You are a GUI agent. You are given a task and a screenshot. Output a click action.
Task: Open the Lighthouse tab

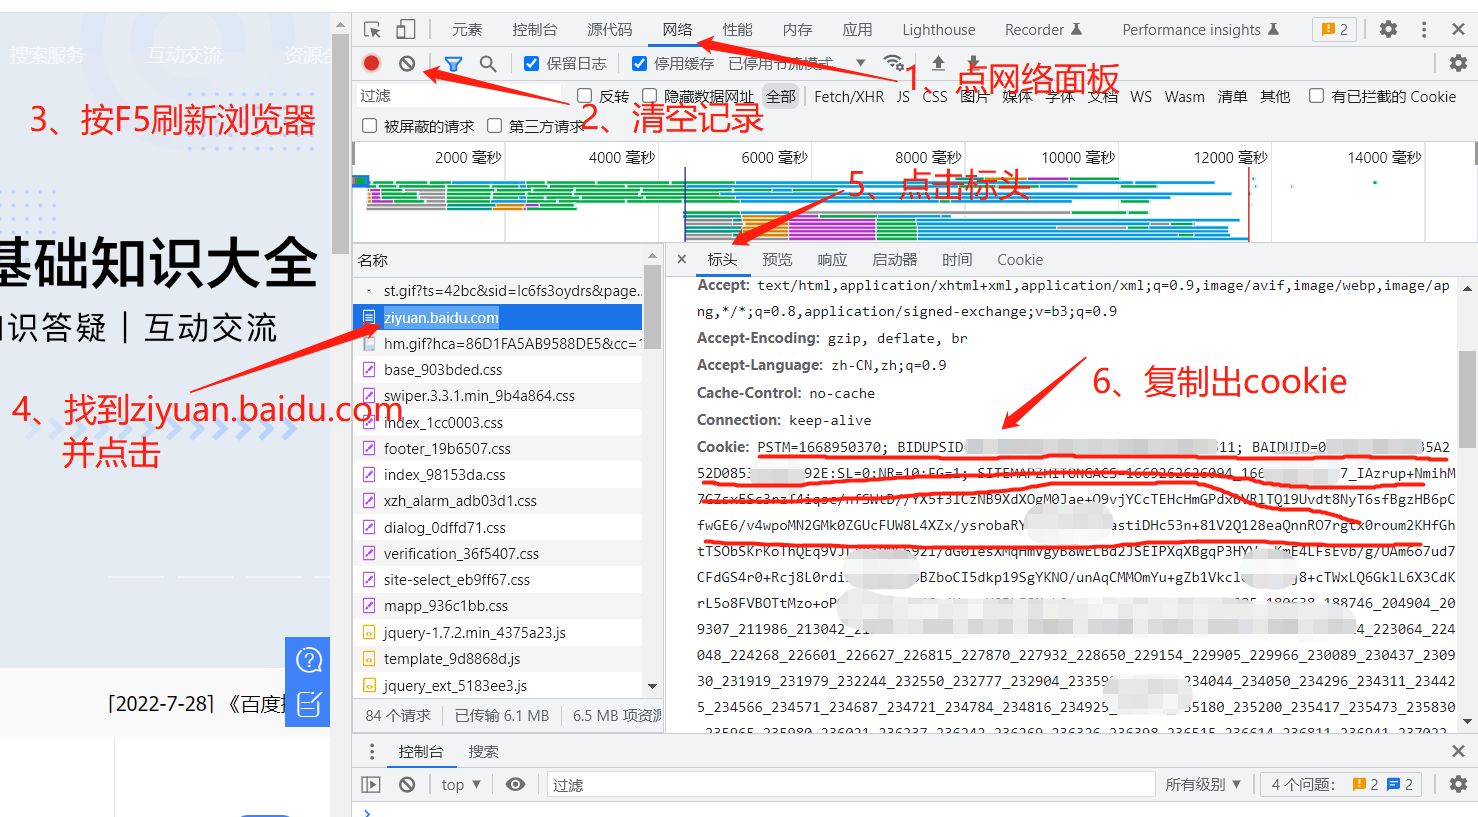pyautogui.click(x=939, y=30)
